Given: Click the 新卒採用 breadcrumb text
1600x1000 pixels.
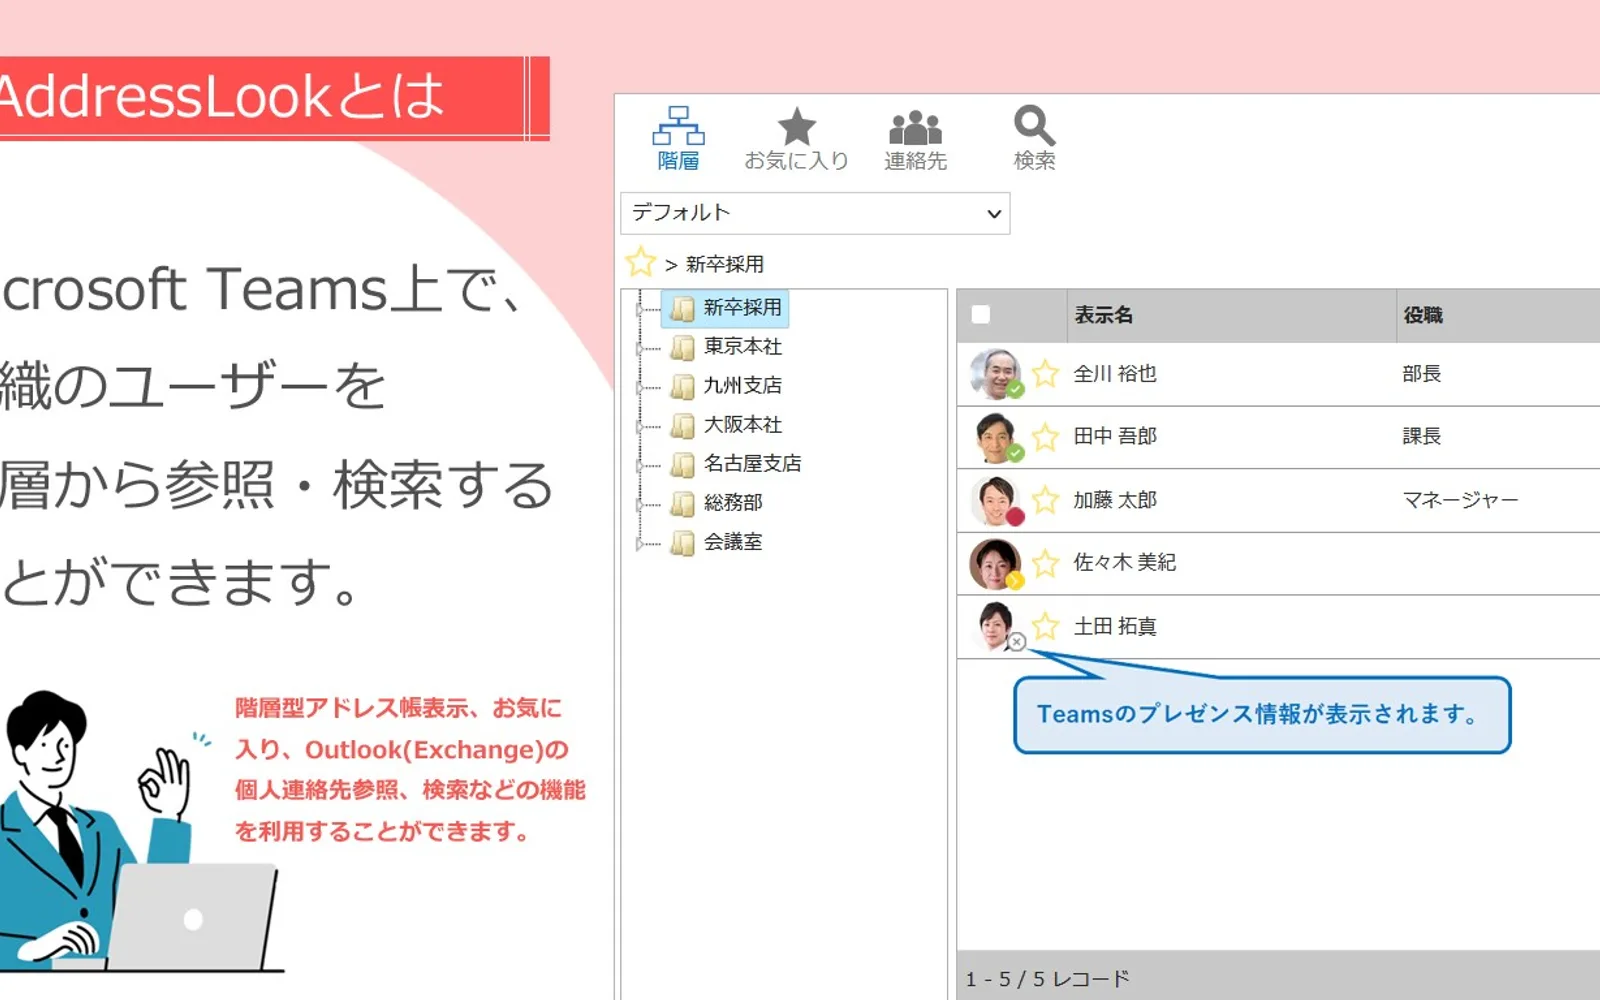Looking at the screenshot, I should (x=725, y=264).
